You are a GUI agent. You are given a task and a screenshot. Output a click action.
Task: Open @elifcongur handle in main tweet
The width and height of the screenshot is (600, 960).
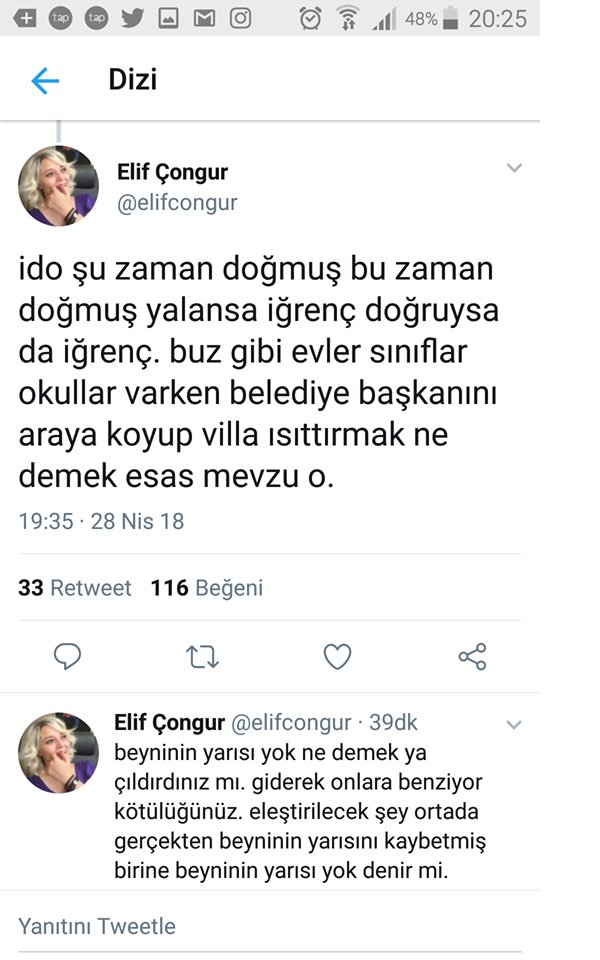point(178,203)
